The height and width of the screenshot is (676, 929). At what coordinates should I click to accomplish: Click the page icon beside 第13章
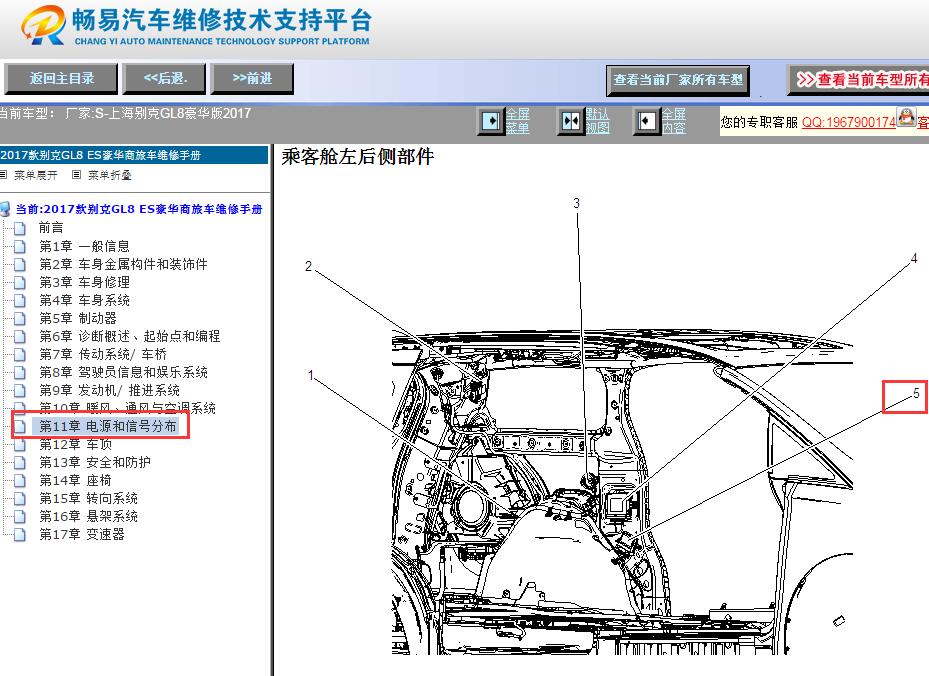click(20, 463)
